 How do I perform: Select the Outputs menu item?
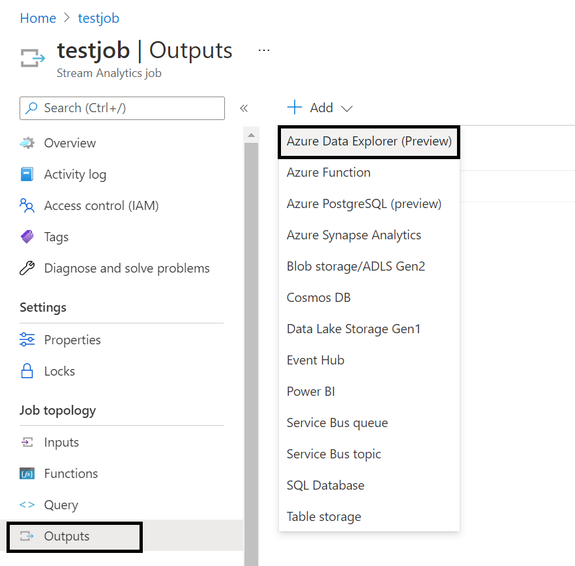pos(74,536)
